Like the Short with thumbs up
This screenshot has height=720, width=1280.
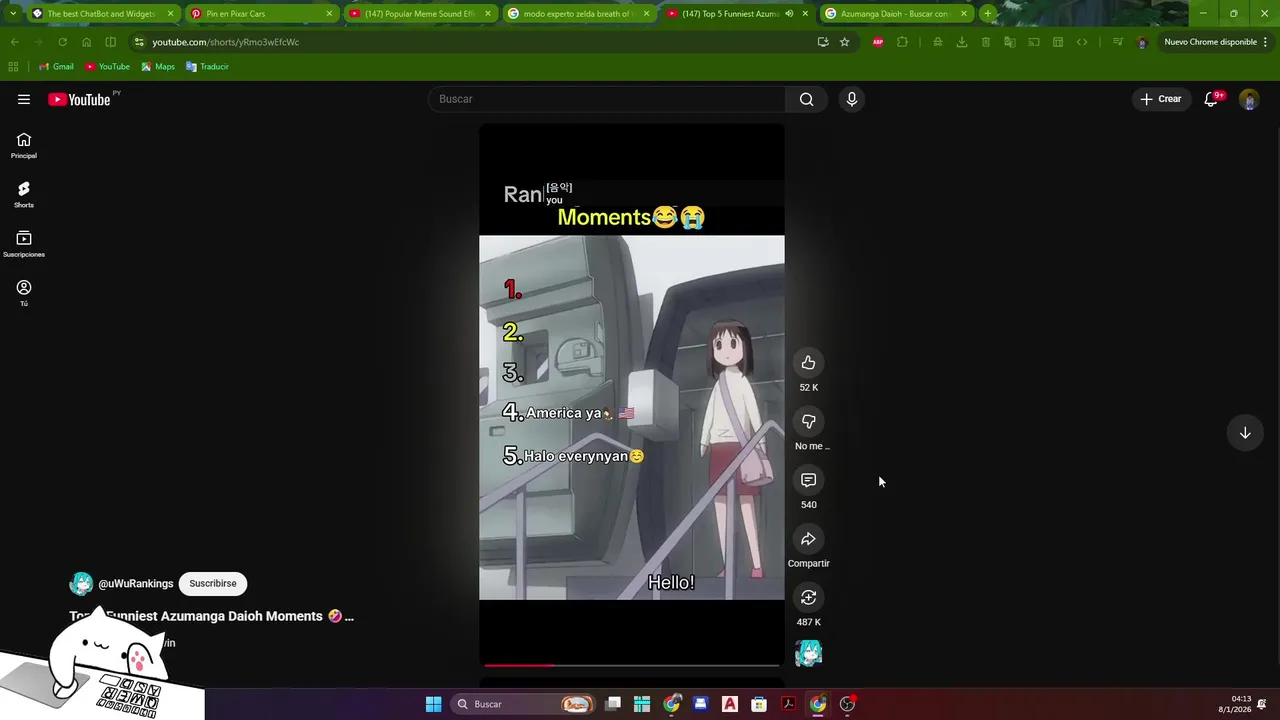click(808, 363)
